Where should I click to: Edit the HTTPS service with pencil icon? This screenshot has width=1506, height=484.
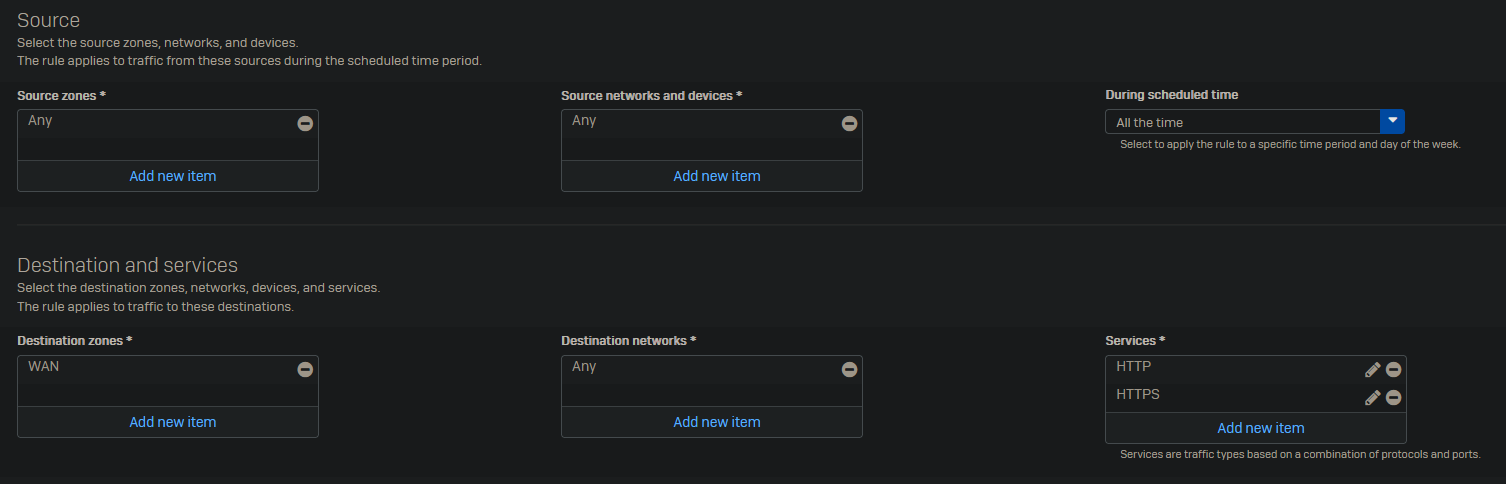(1372, 397)
